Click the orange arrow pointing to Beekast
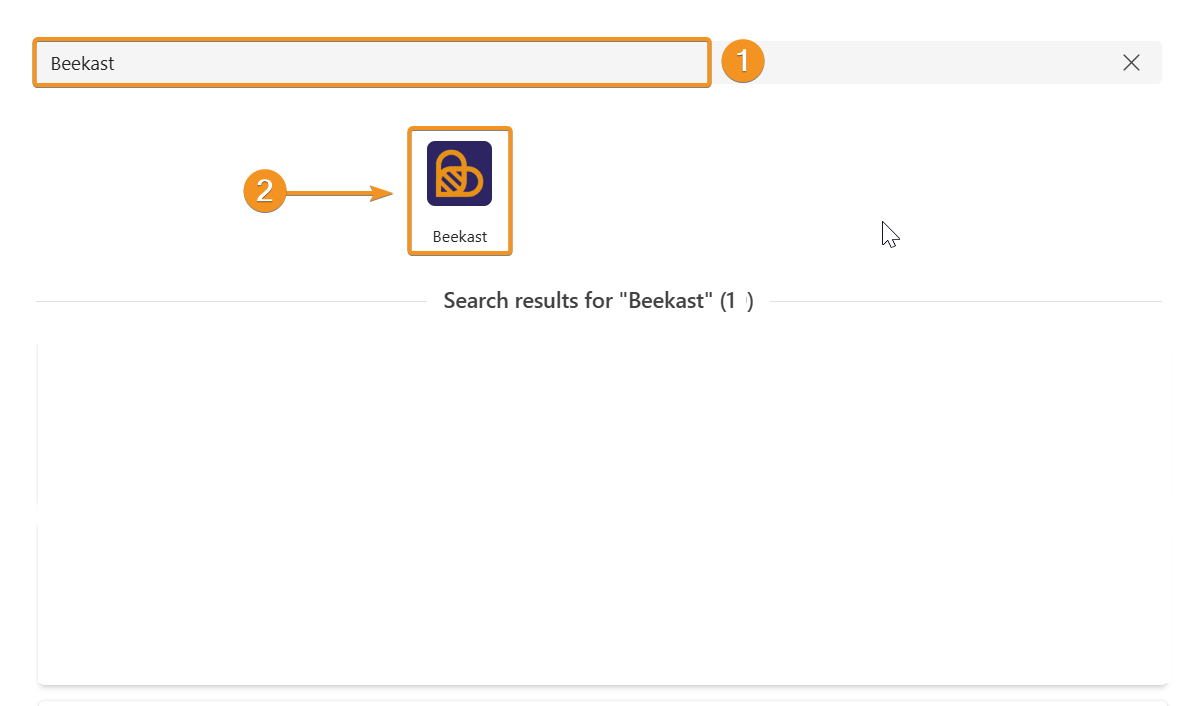The image size is (1195, 706). point(340,193)
